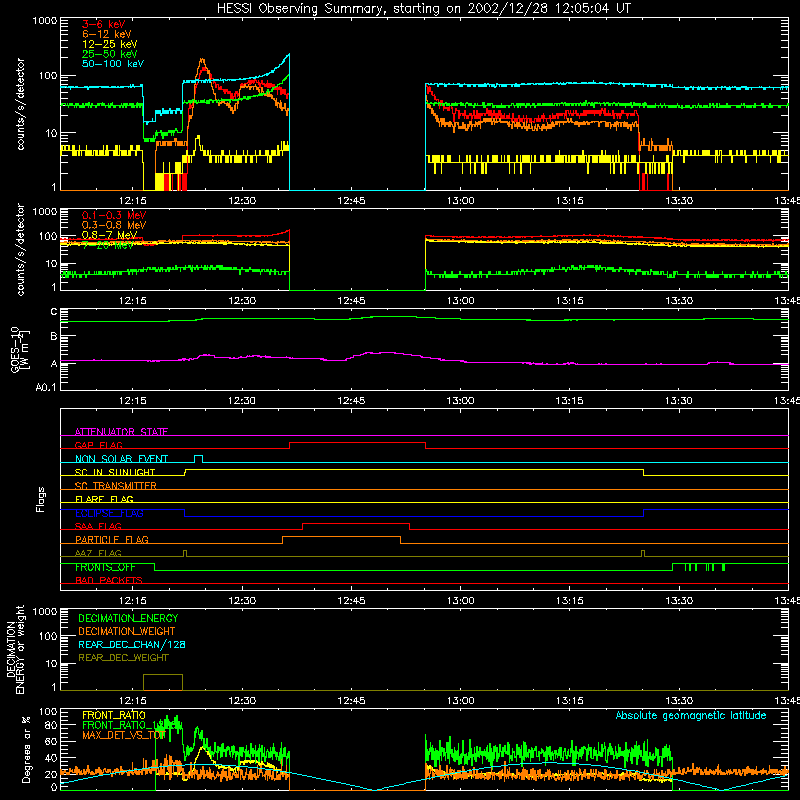
Task: Select the 6-12 keV legend label
Action: click(107, 34)
